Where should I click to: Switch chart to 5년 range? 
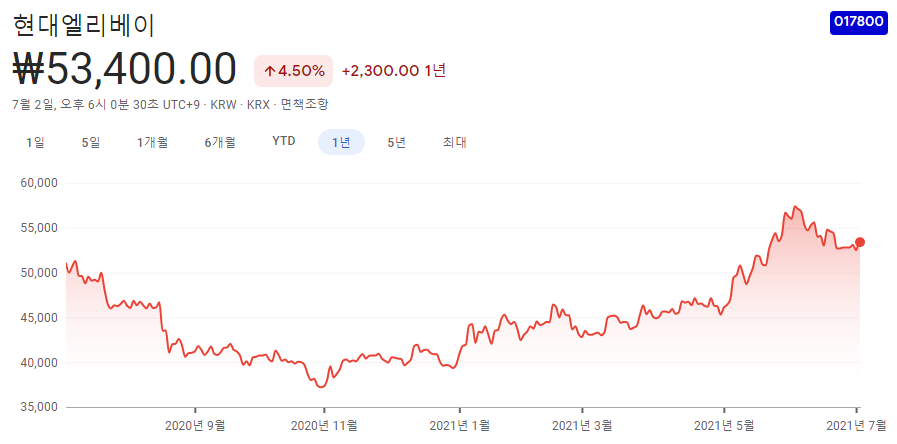pyautogui.click(x=396, y=142)
